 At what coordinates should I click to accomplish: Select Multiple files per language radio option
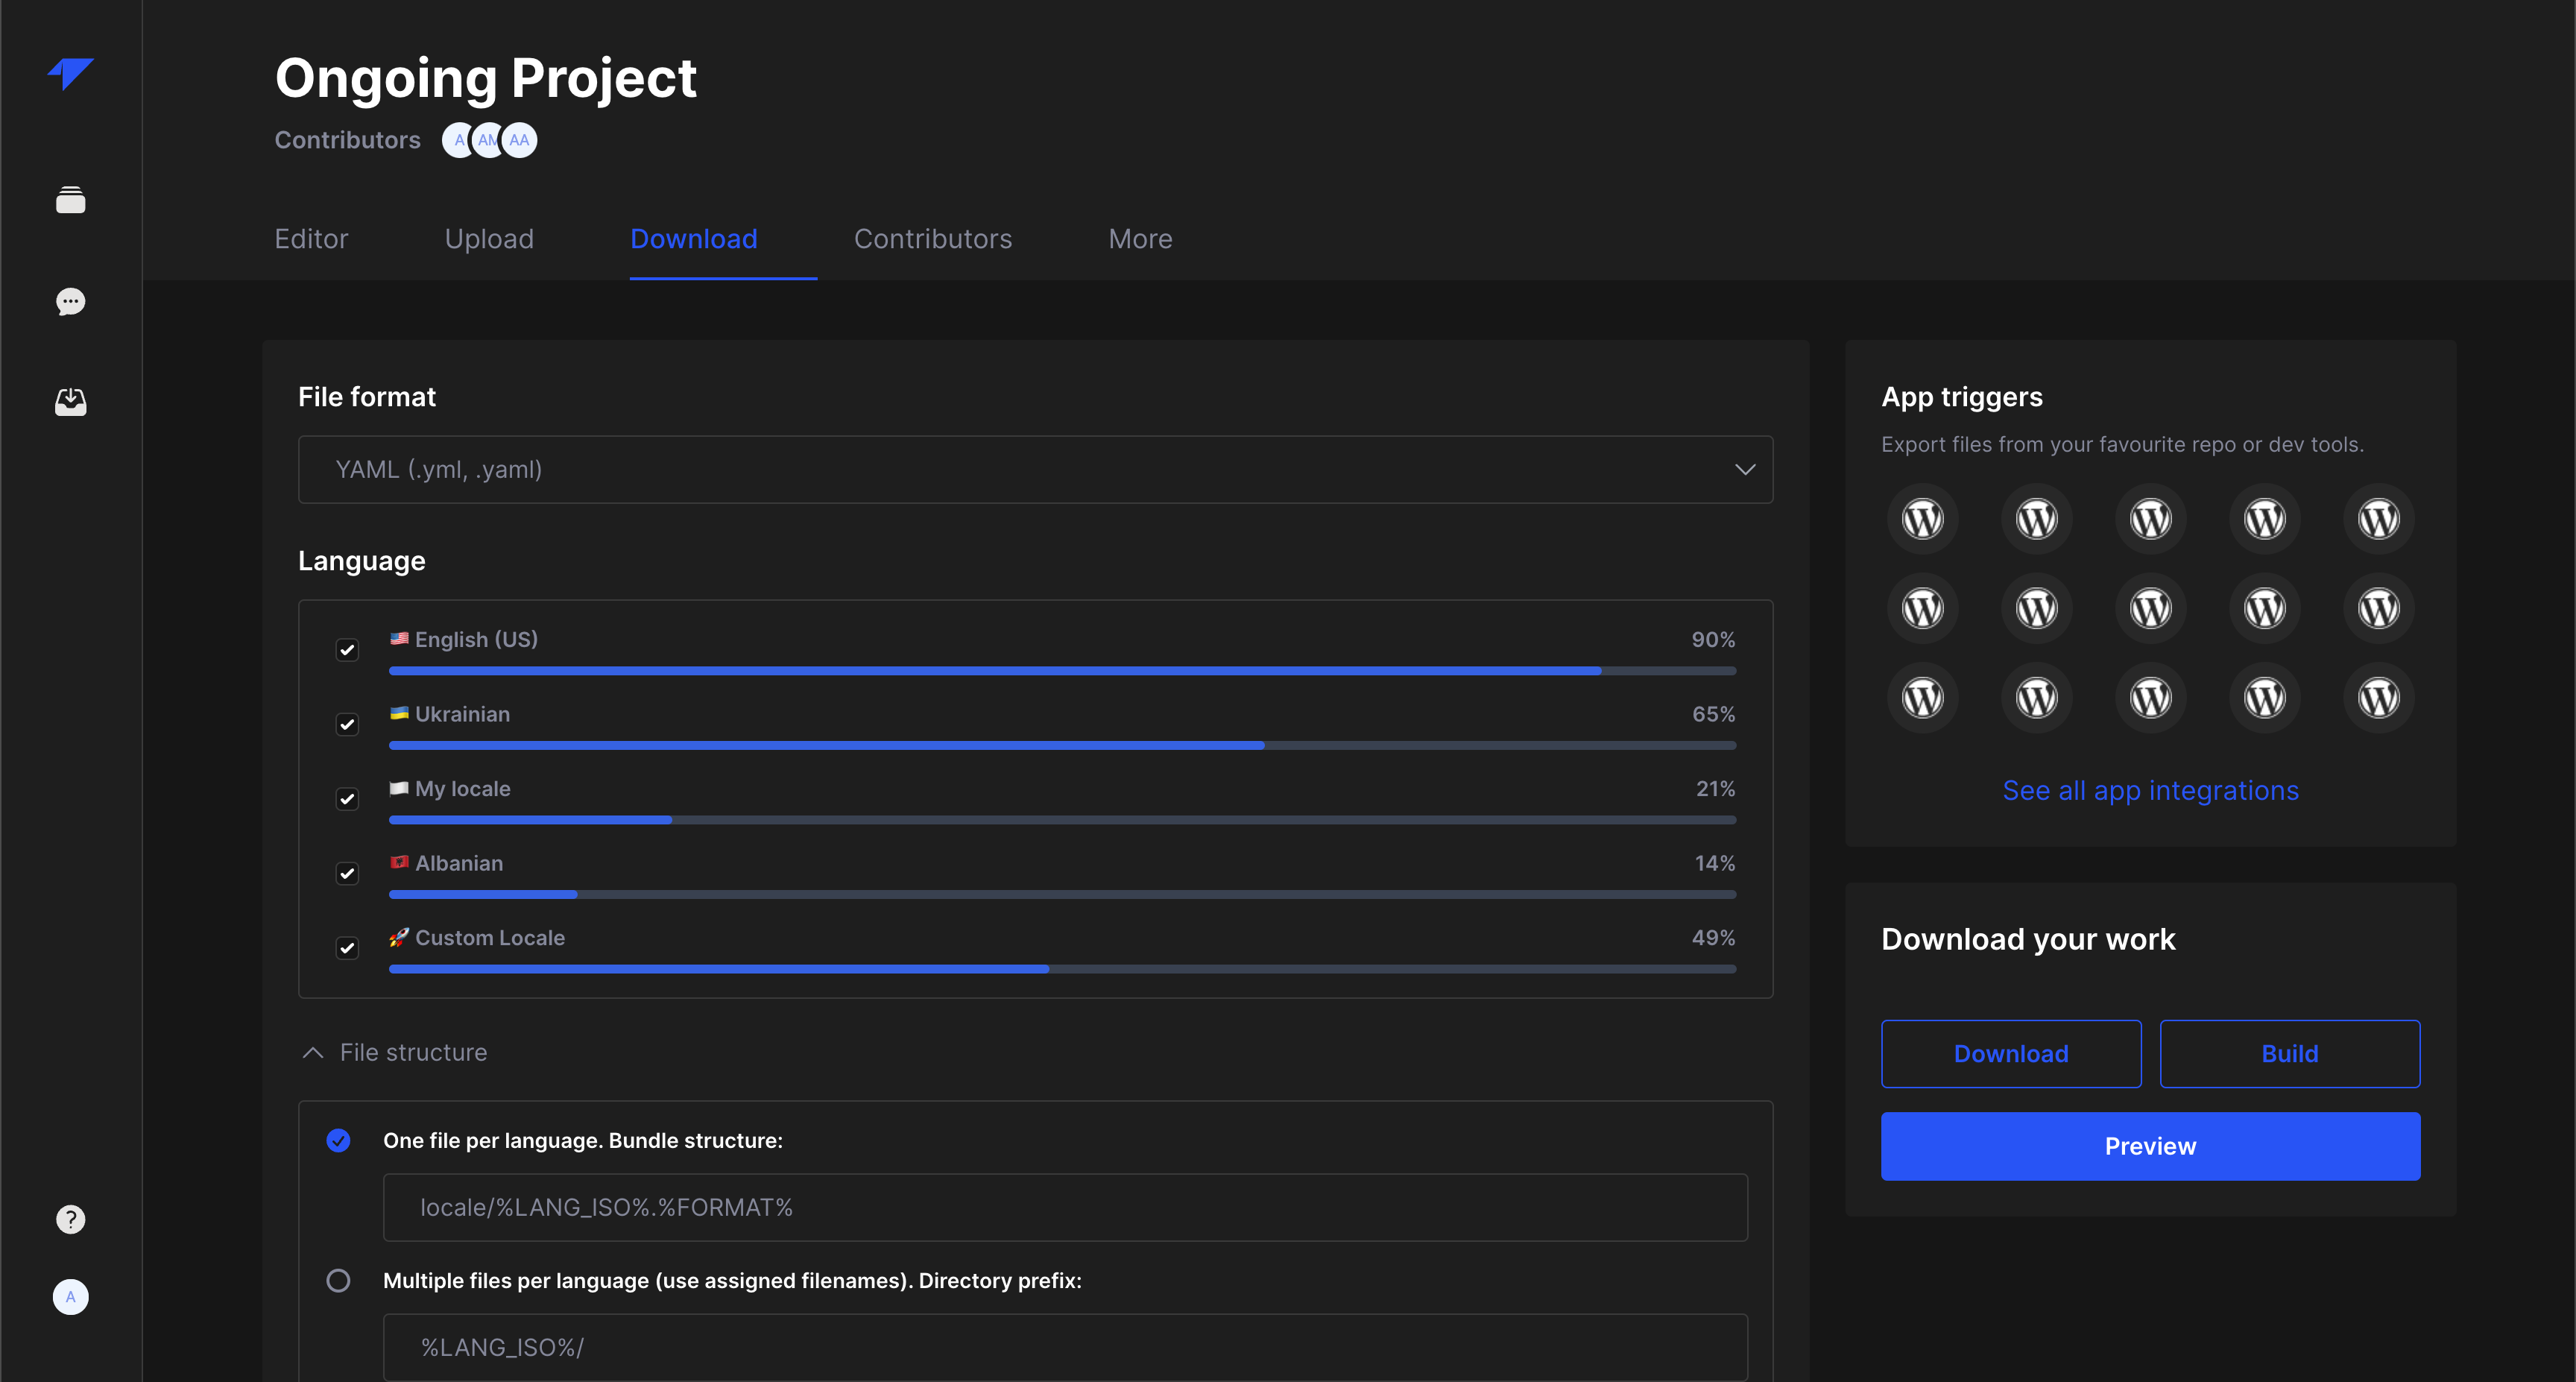tap(338, 1280)
